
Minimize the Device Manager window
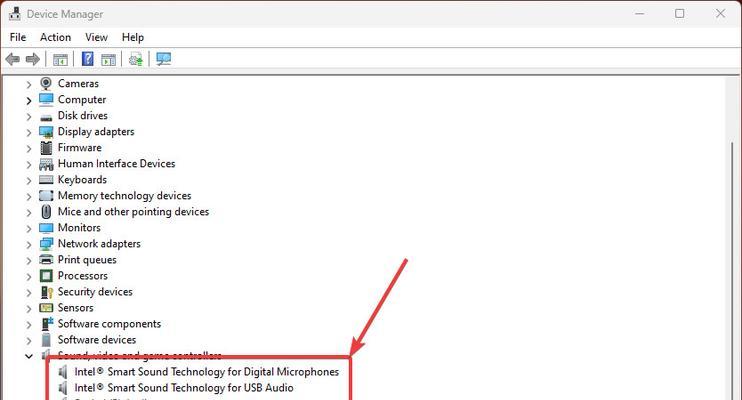(639, 14)
